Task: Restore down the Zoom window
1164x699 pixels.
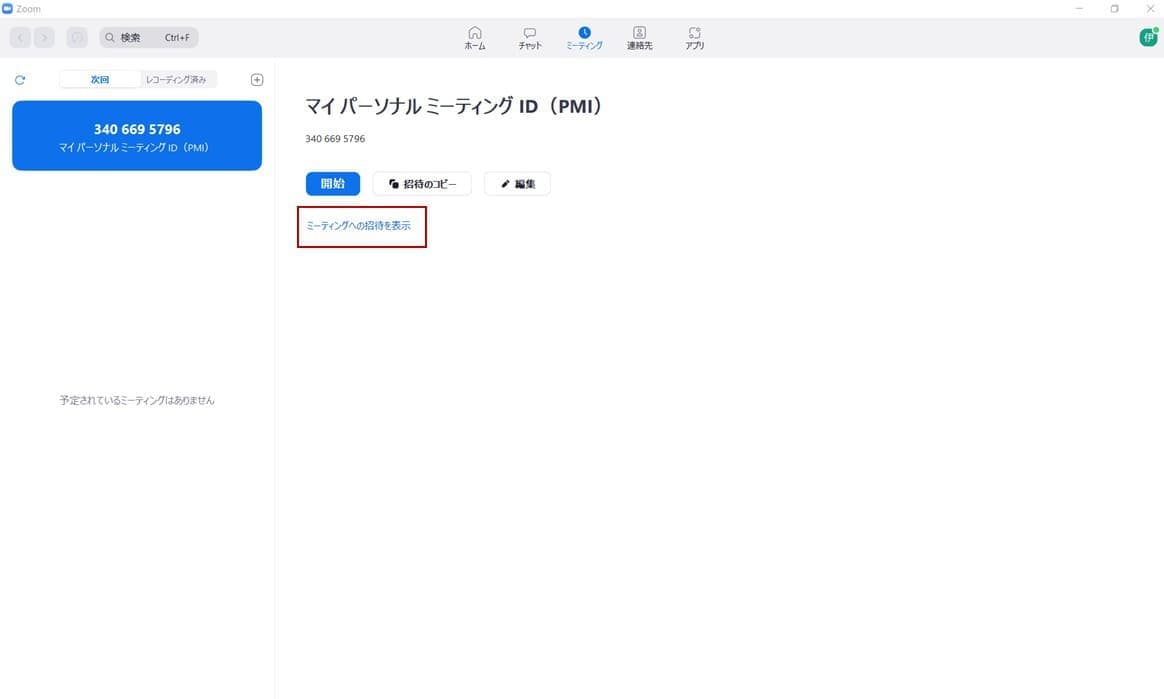Action: [1114, 9]
